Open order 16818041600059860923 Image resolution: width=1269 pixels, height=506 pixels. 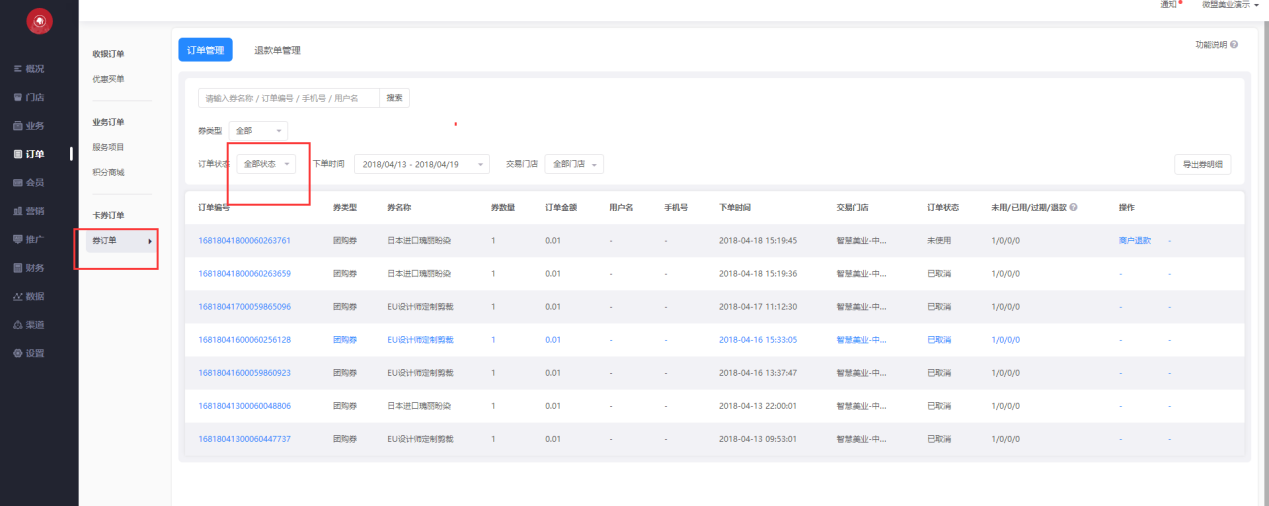point(244,373)
